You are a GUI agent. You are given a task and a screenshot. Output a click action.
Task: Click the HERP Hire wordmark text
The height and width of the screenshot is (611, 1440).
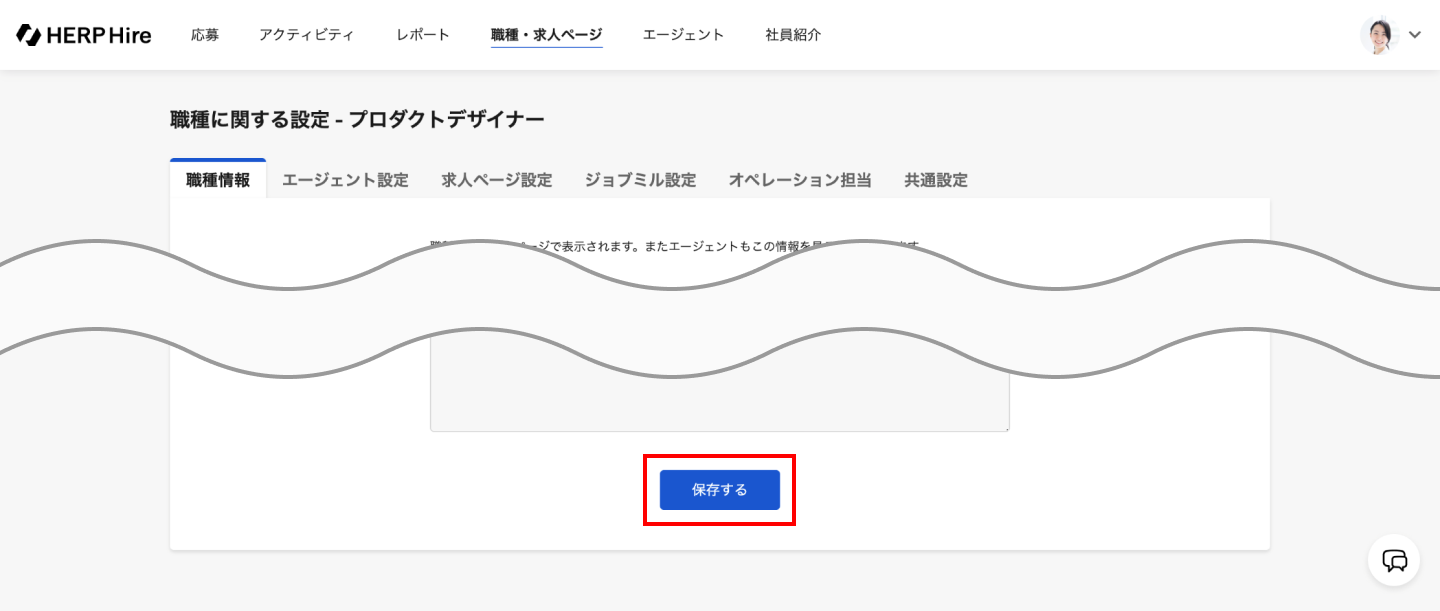(99, 35)
